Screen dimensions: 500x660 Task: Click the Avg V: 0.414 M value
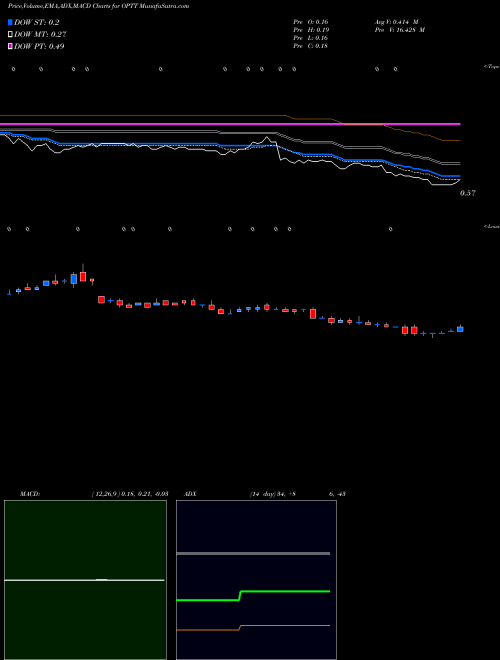pyautogui.click(x=396, y=22)
